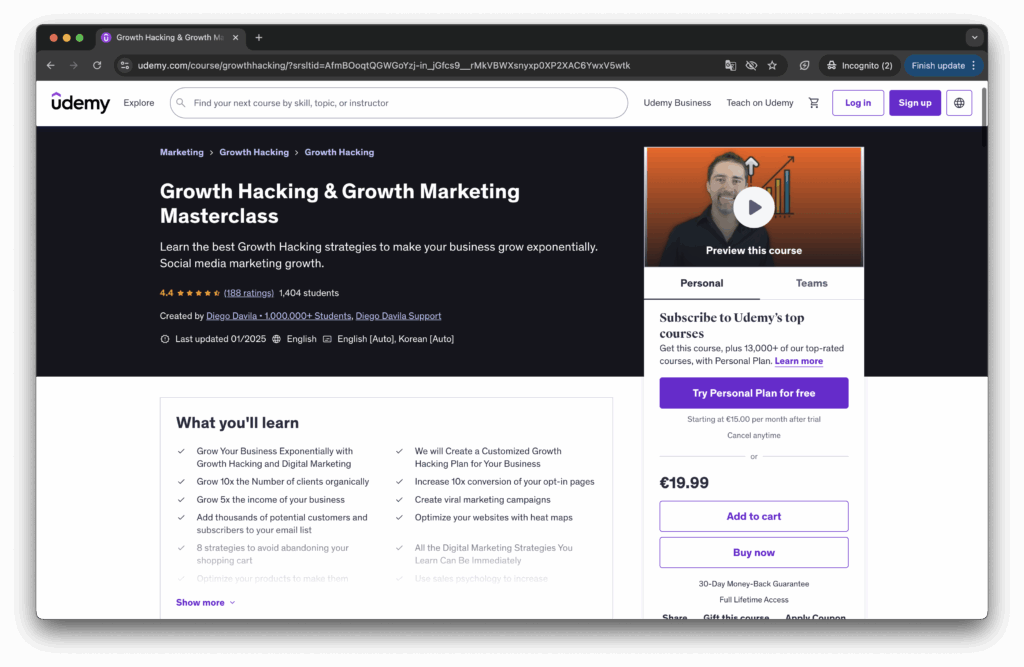The image size is (1024, 667).
Task: Play the course preview video
Action: tap(754, 207)
